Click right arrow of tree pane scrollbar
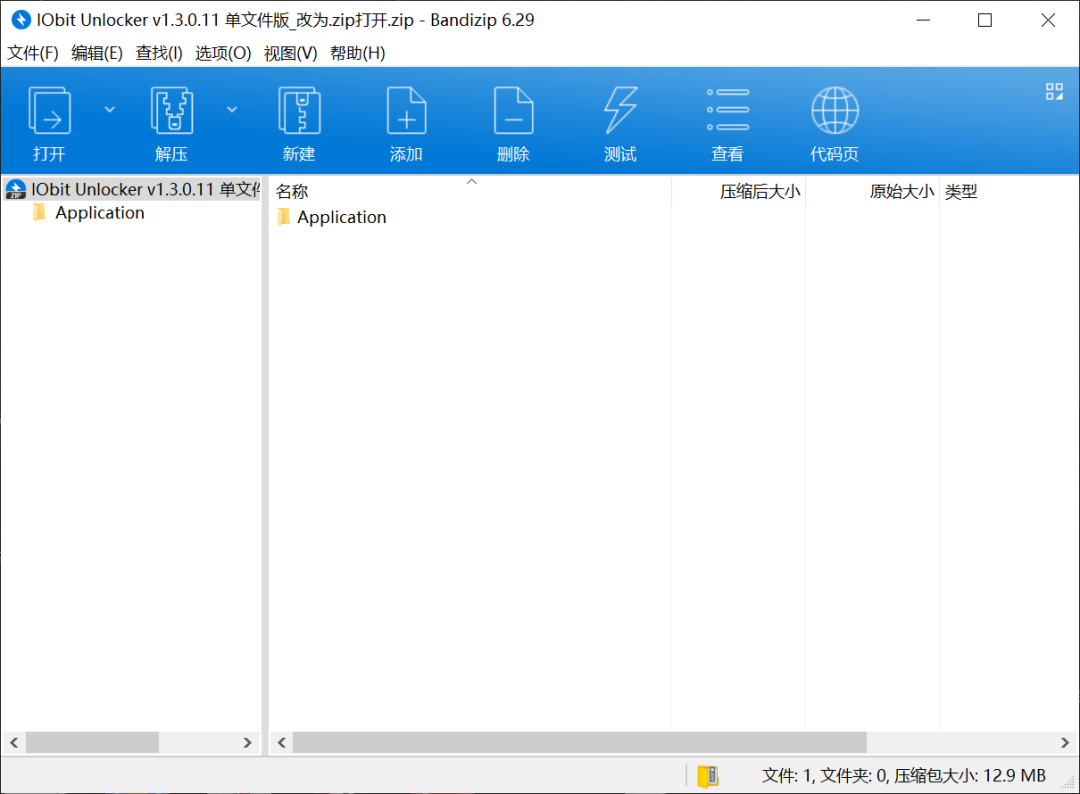This screenshot has height=794, width=1080. [x=247, y=742]
